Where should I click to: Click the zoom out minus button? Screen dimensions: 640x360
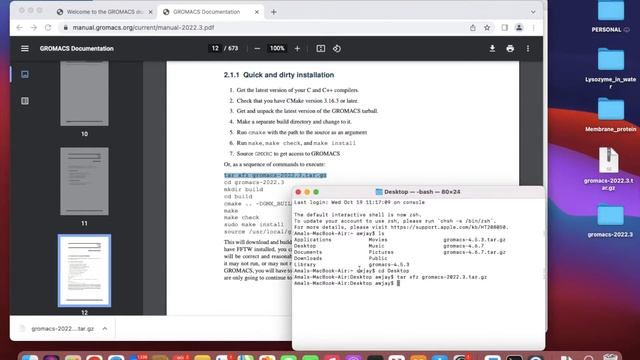coord(257,49)
